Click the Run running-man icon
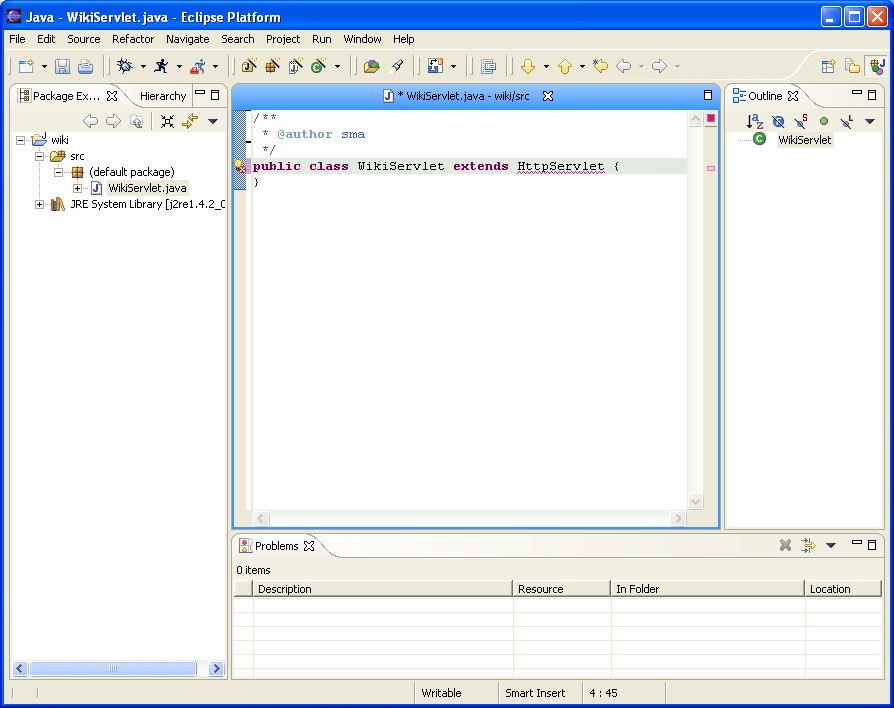Viewport: 894px width, 708px height. [161, 67]
